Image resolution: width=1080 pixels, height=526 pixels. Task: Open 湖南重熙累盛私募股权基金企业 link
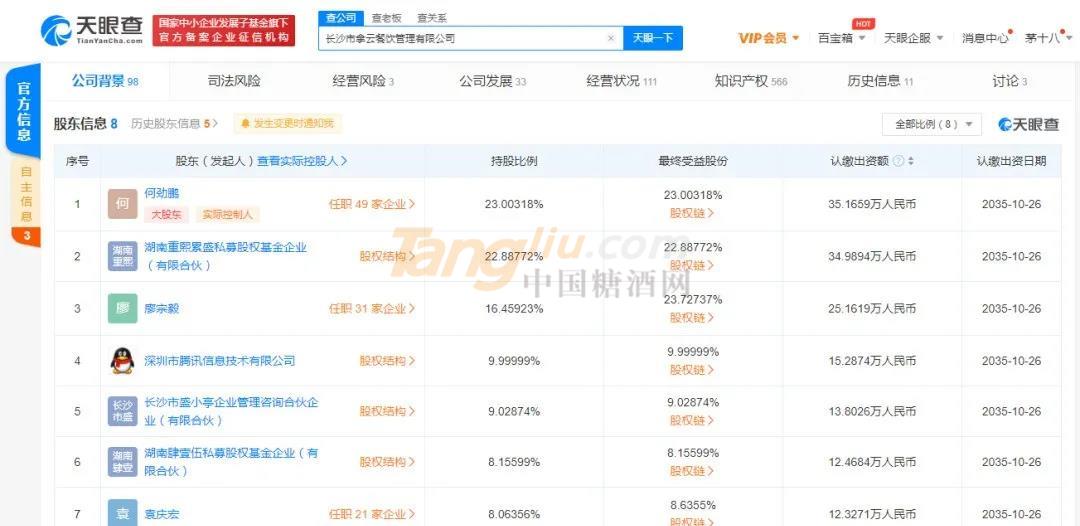[x=225, y=255]
